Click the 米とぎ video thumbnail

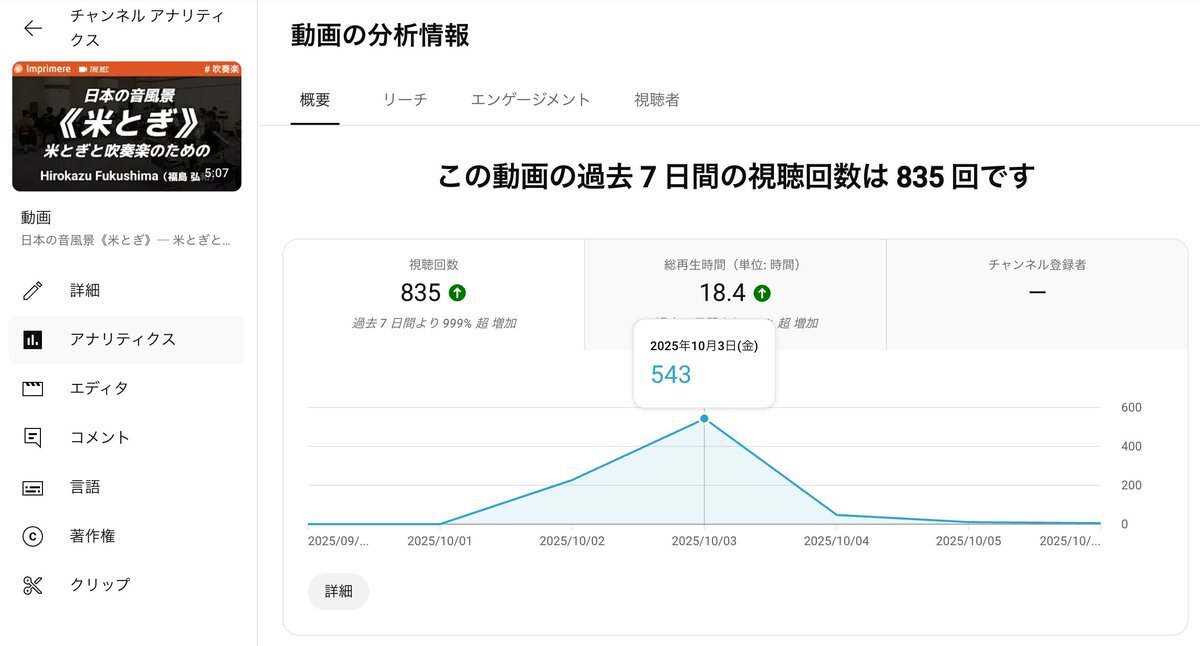pyautogui.click(x=126, y=126)
